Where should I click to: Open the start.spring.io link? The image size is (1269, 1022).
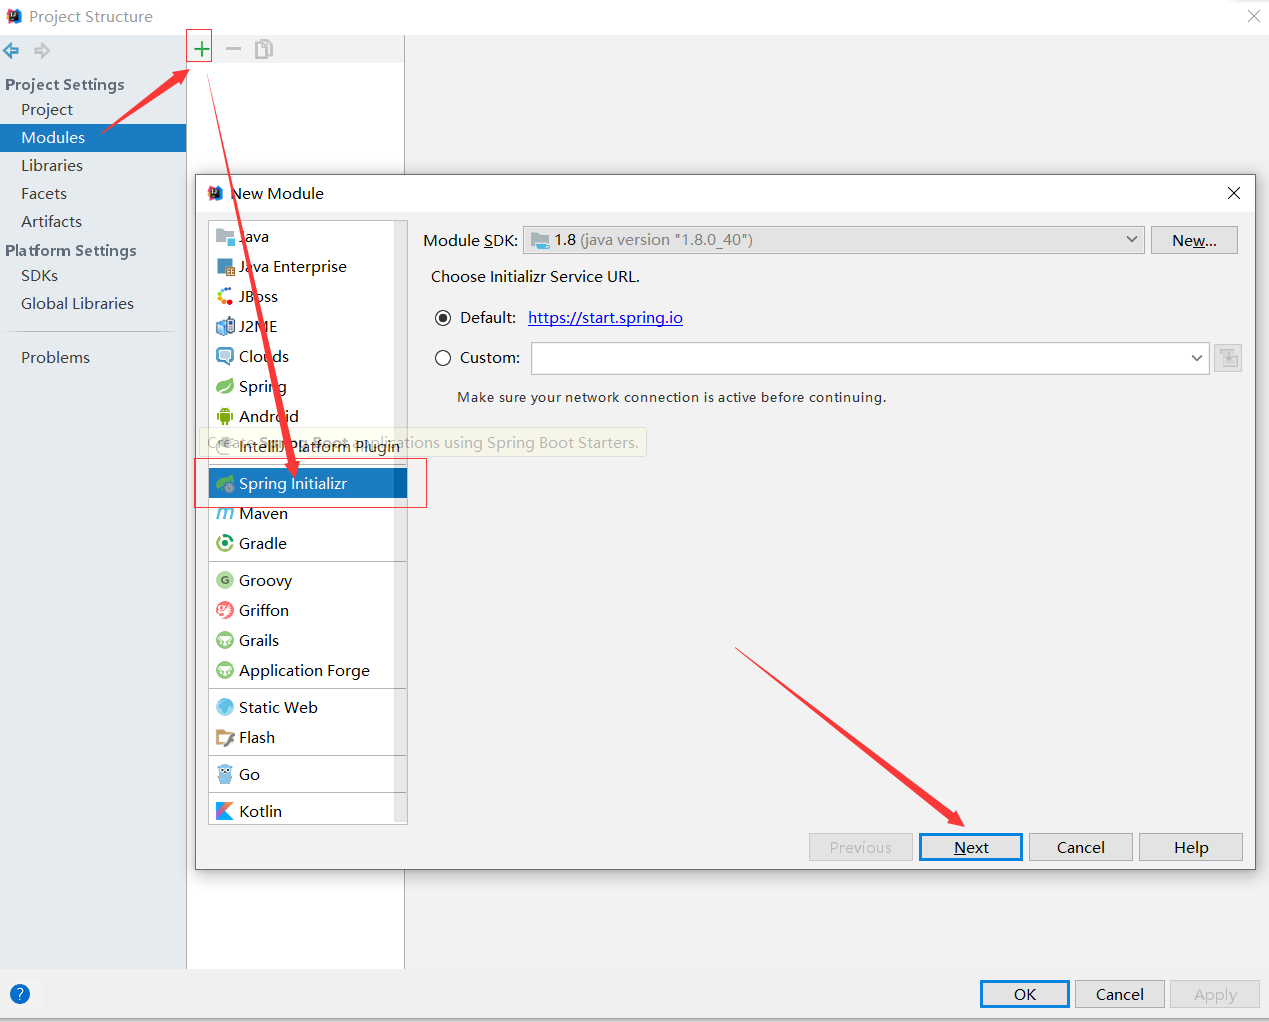click(605, 318)
